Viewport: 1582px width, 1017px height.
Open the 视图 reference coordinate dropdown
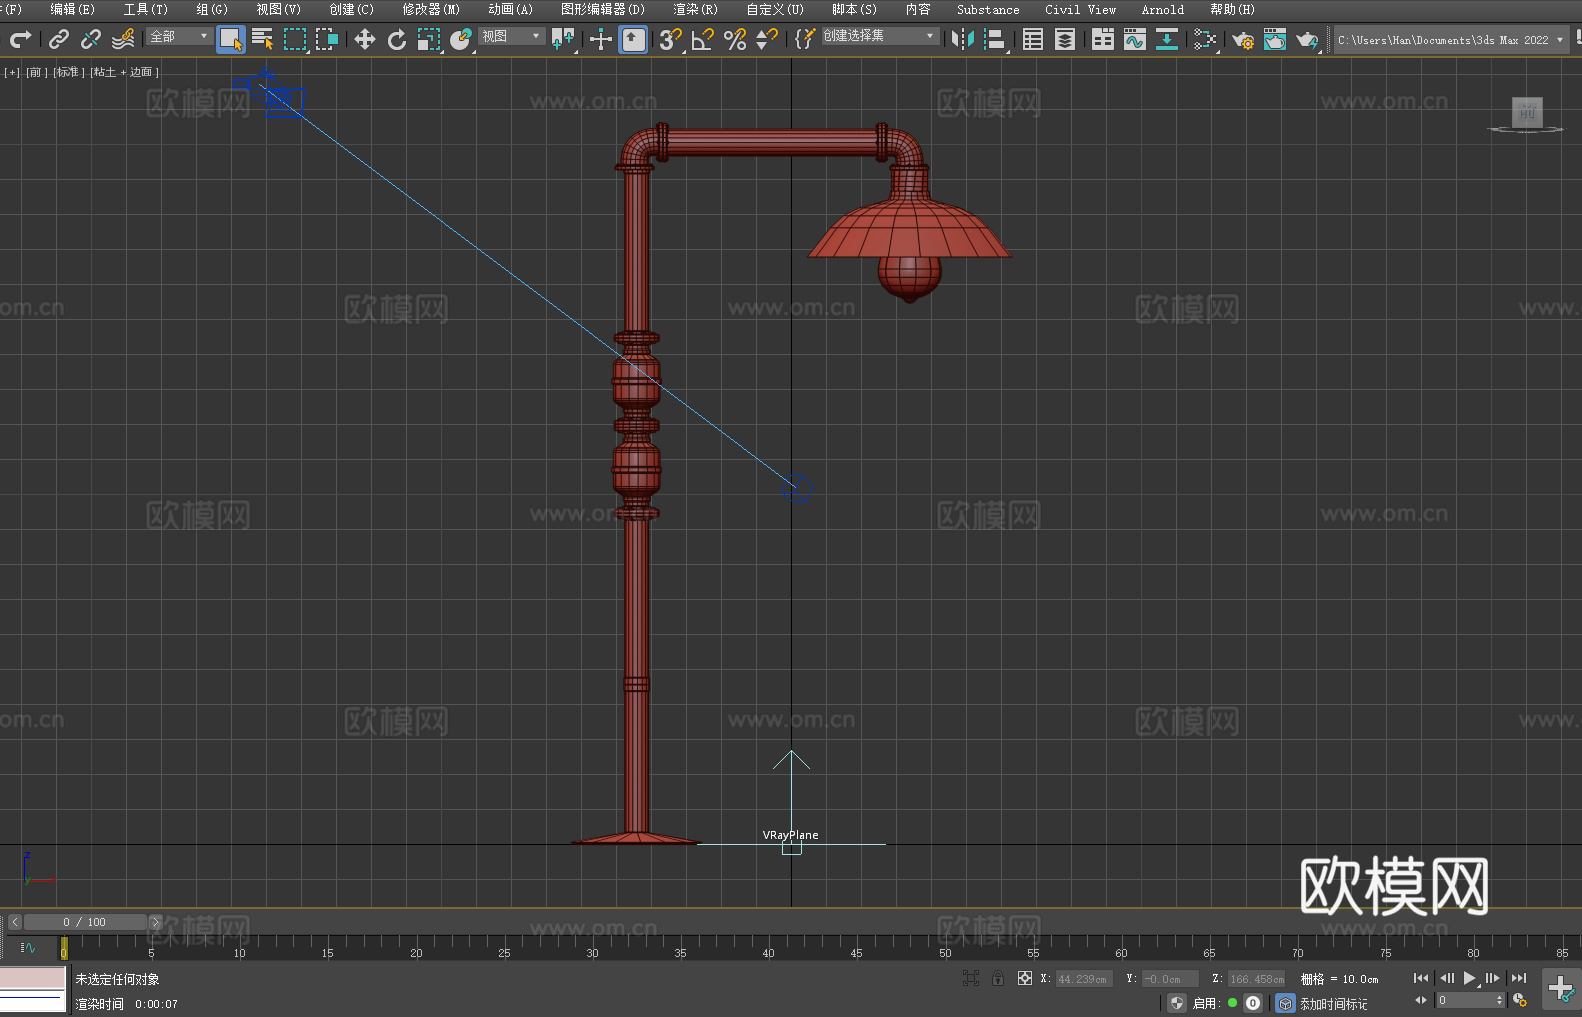coord(511,36)
